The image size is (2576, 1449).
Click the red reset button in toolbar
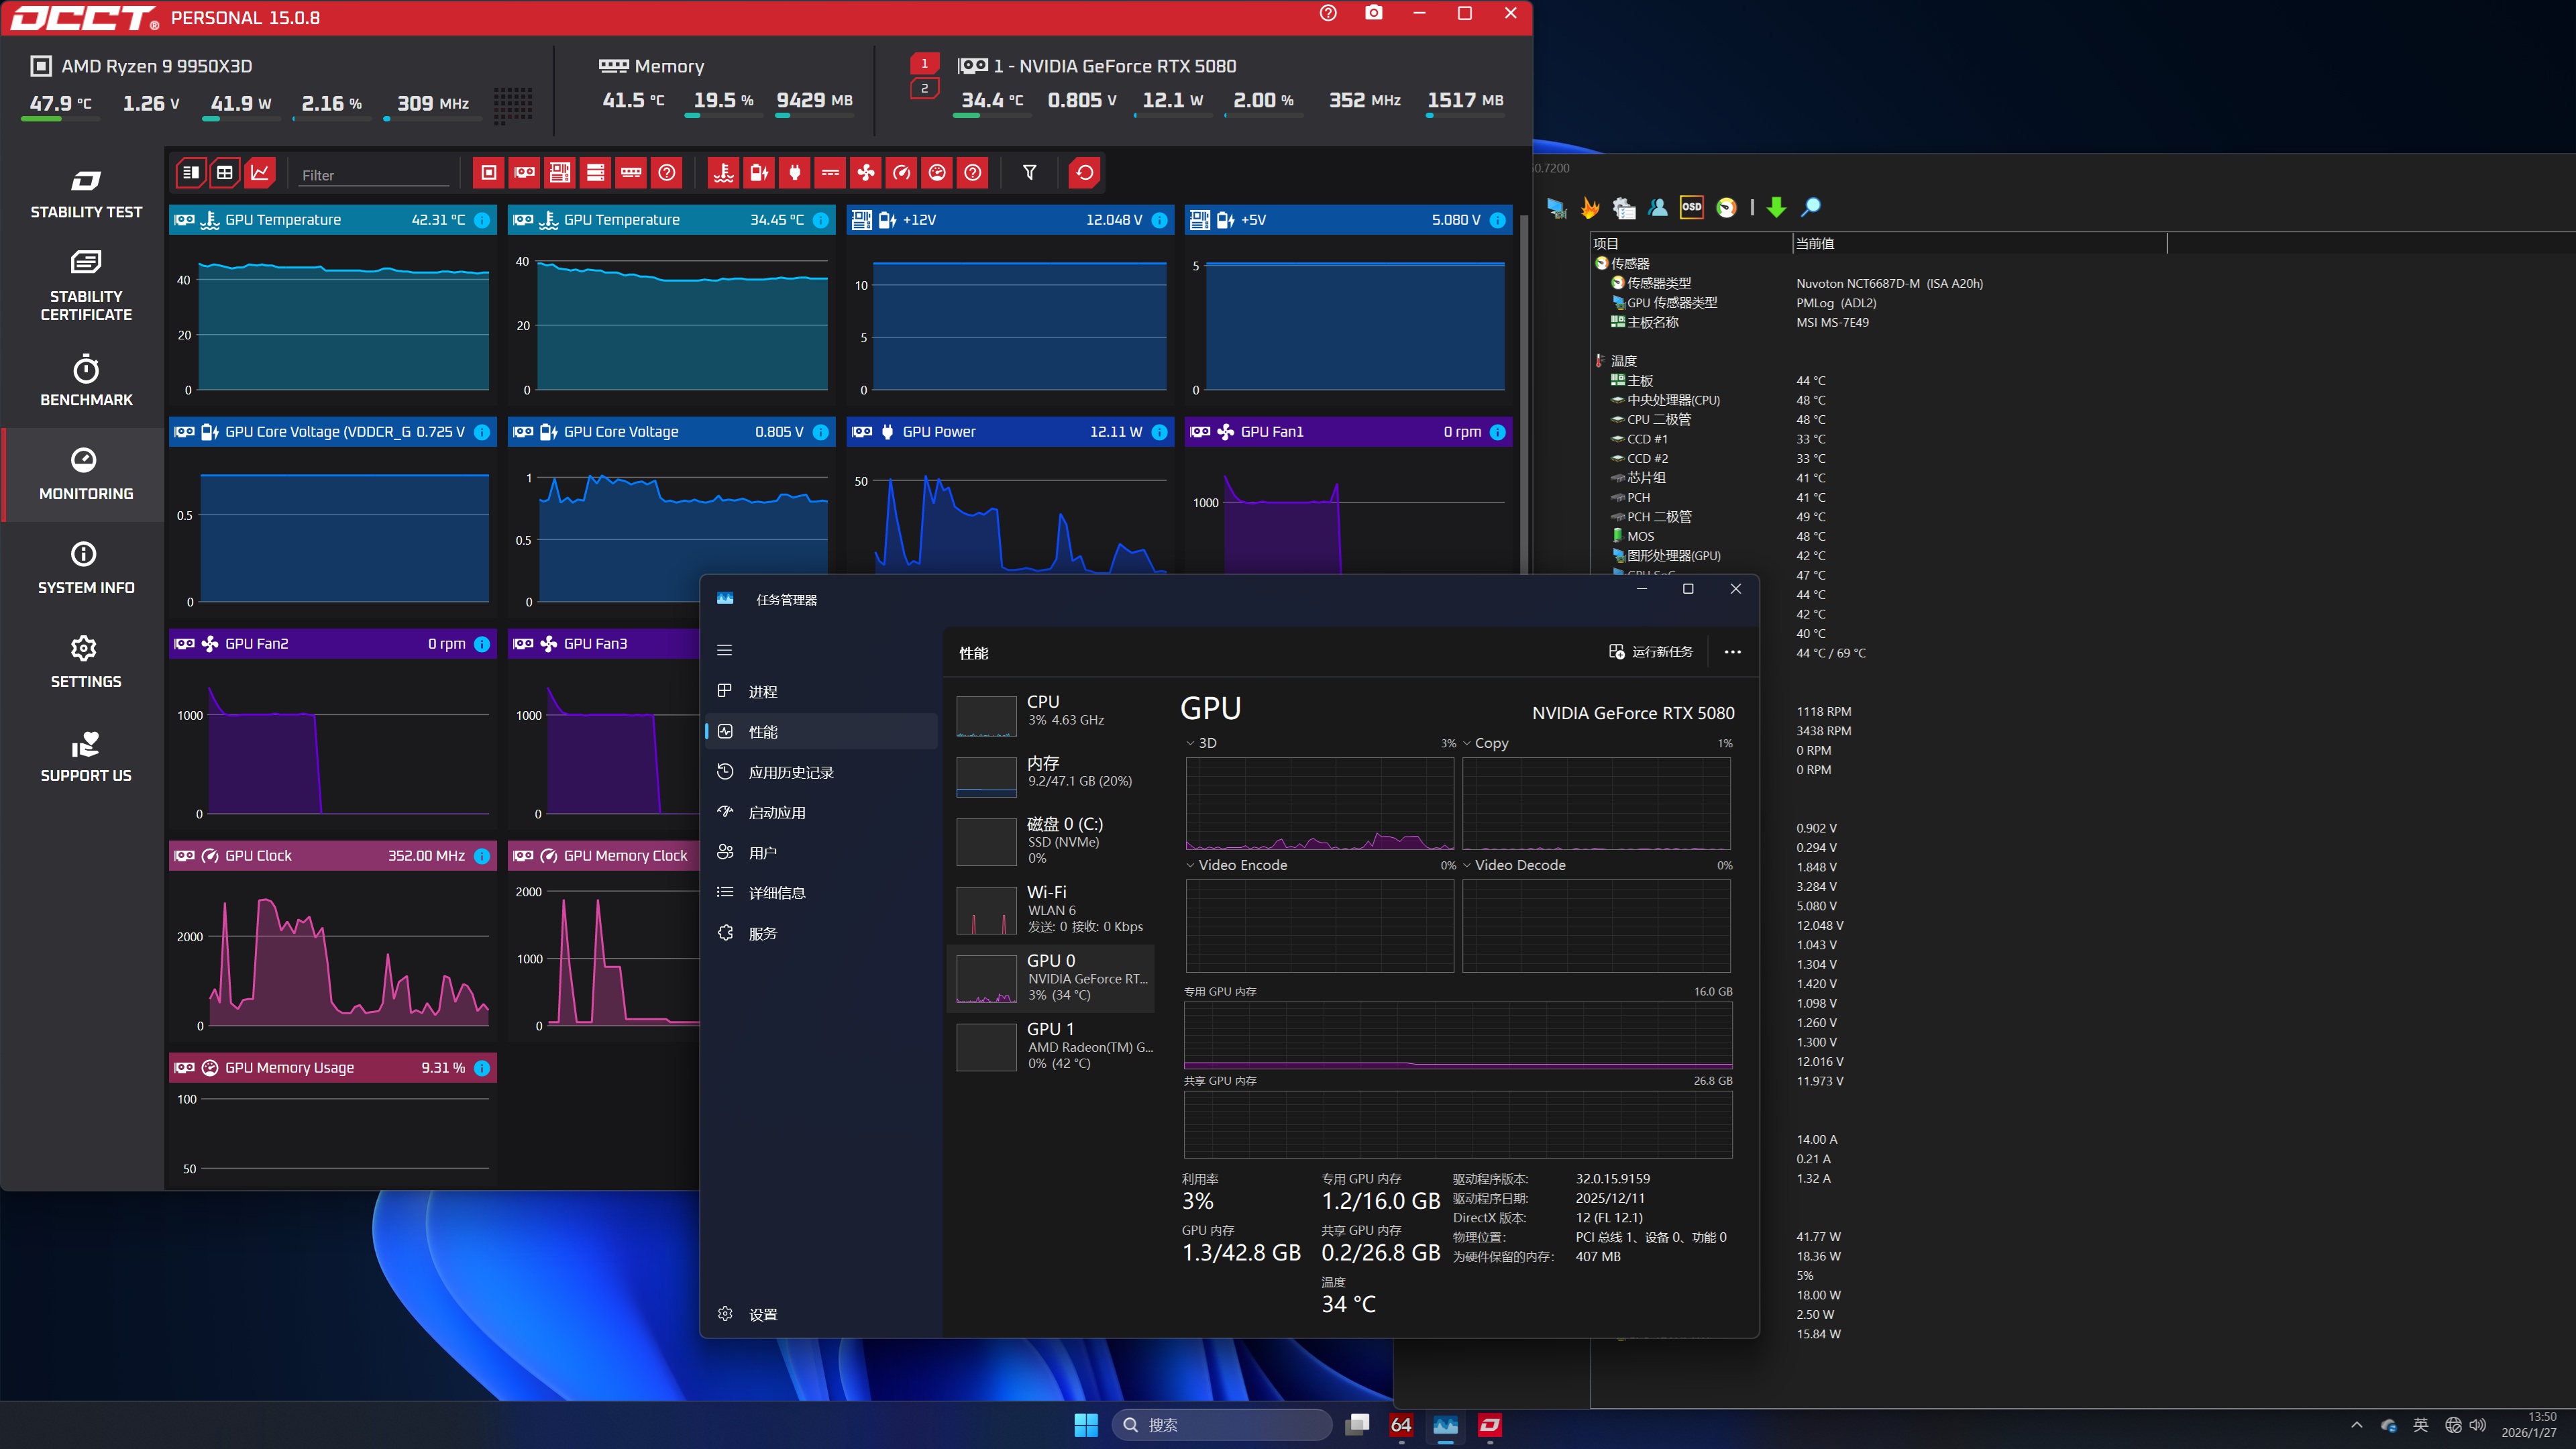coord(1084,173)
